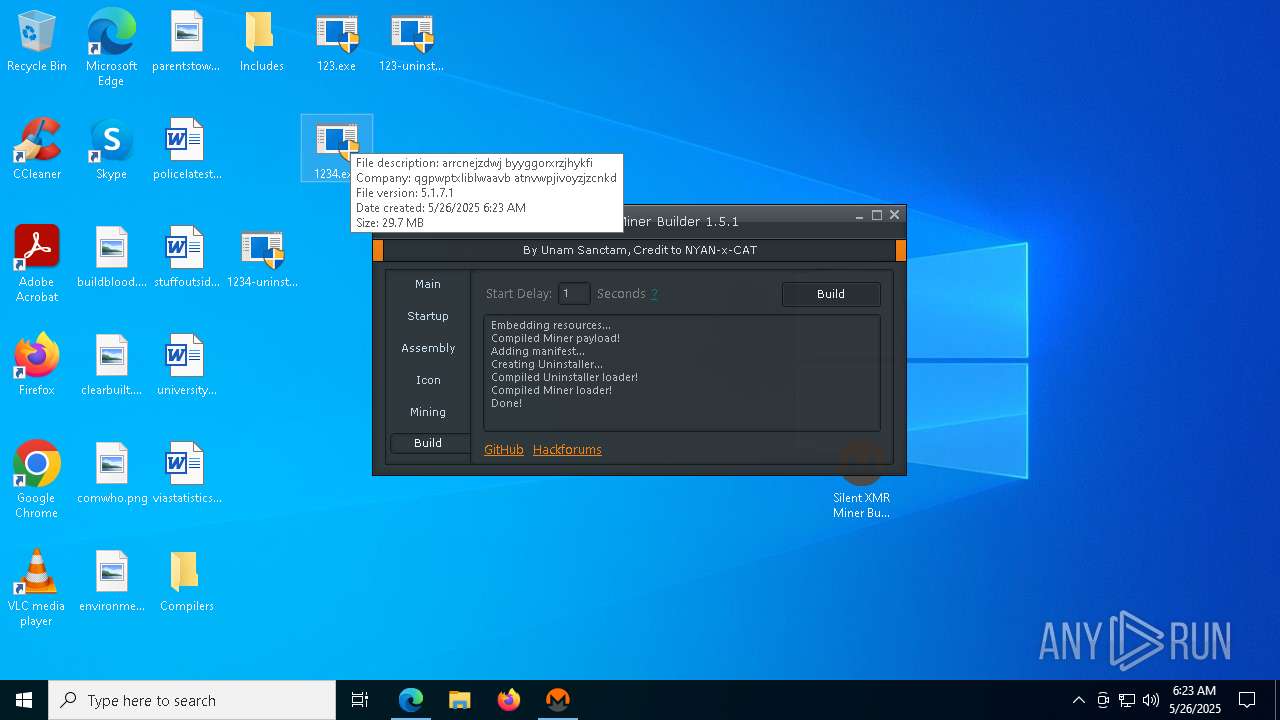The width and height of the screenshot is (1280, 720).
Task: Click 'Creating Uninstaller...' log line
Action: 547,364
